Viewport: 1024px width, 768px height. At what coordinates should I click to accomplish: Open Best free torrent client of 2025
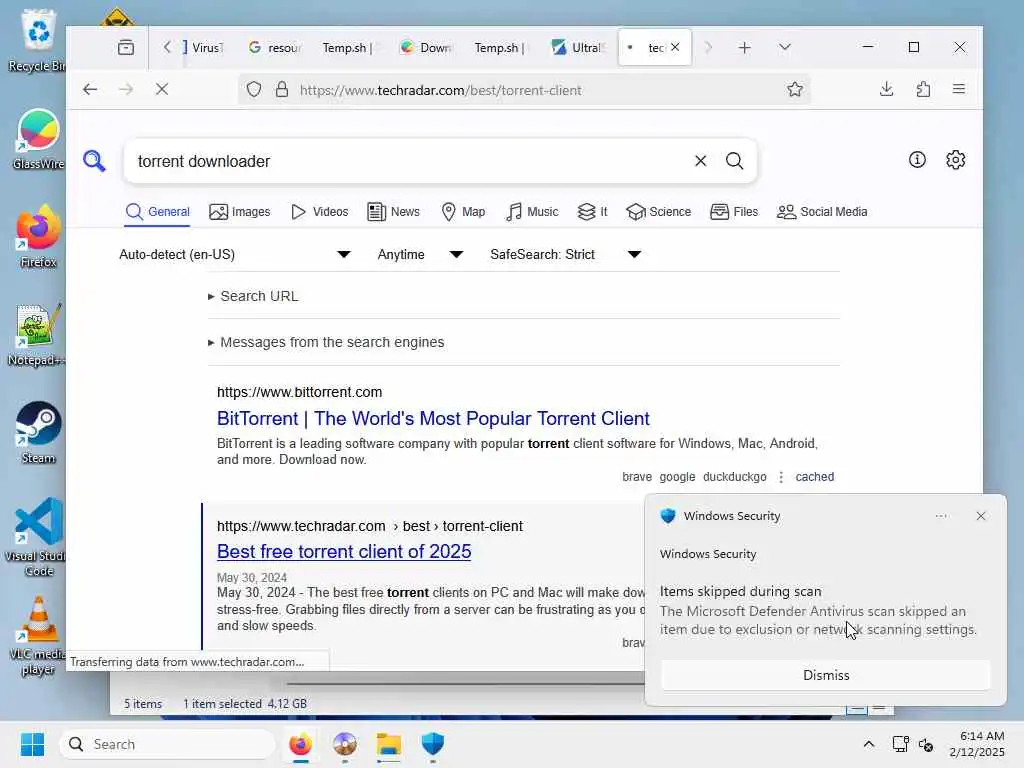click(344, 552)
